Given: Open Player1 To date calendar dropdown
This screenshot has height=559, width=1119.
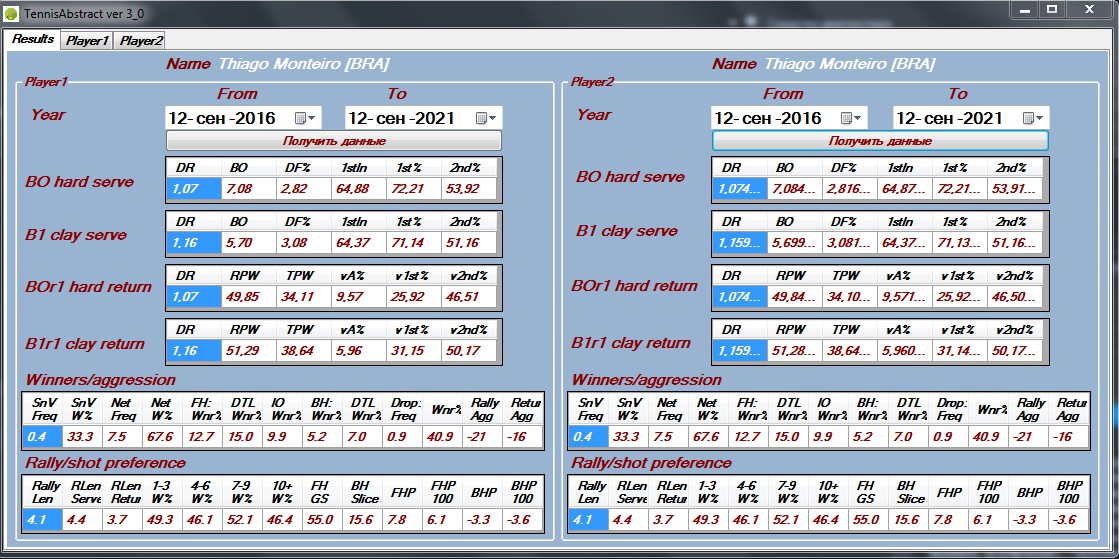Looking at the screenshot, I should [488, 118].
